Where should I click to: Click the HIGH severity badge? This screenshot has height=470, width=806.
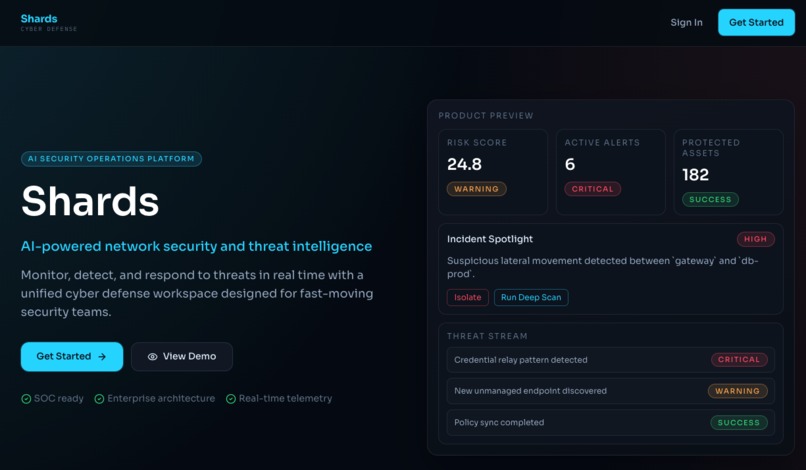click(756, 239)
